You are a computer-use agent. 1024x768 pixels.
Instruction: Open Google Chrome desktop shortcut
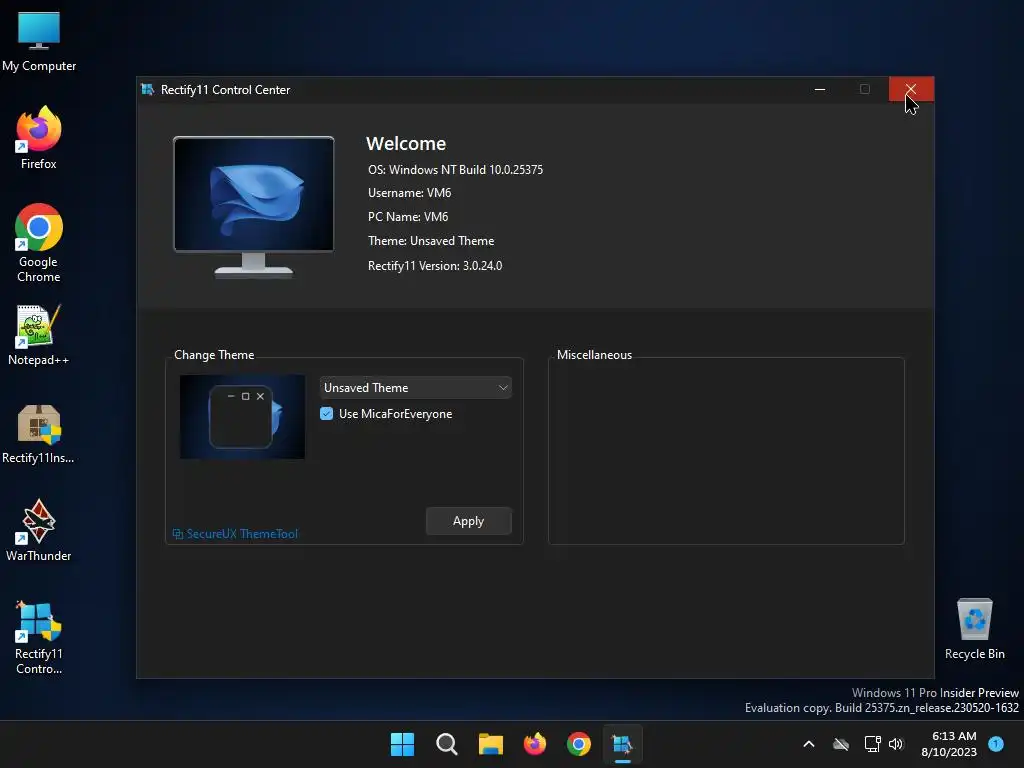coord(39,243)
